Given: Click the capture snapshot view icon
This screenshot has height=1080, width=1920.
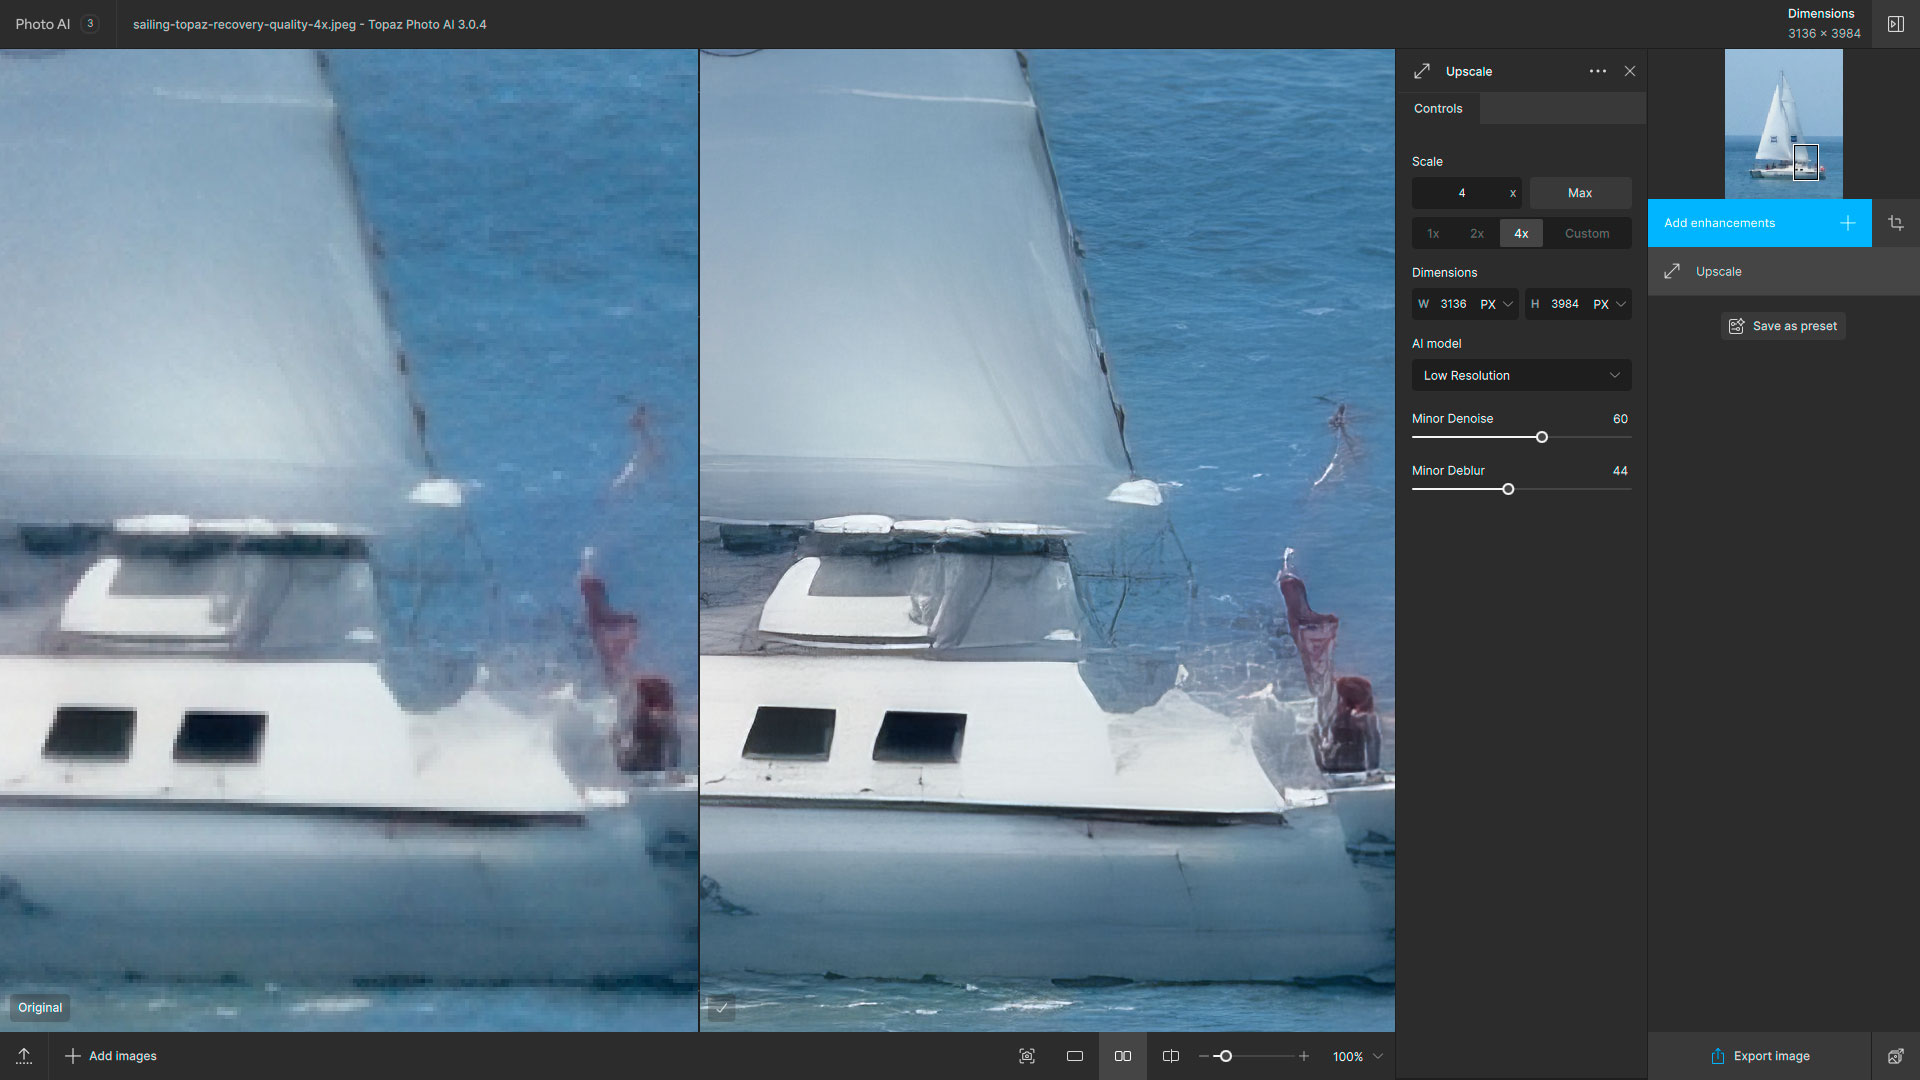Looking at the screenshot, I should 1026,1056.
